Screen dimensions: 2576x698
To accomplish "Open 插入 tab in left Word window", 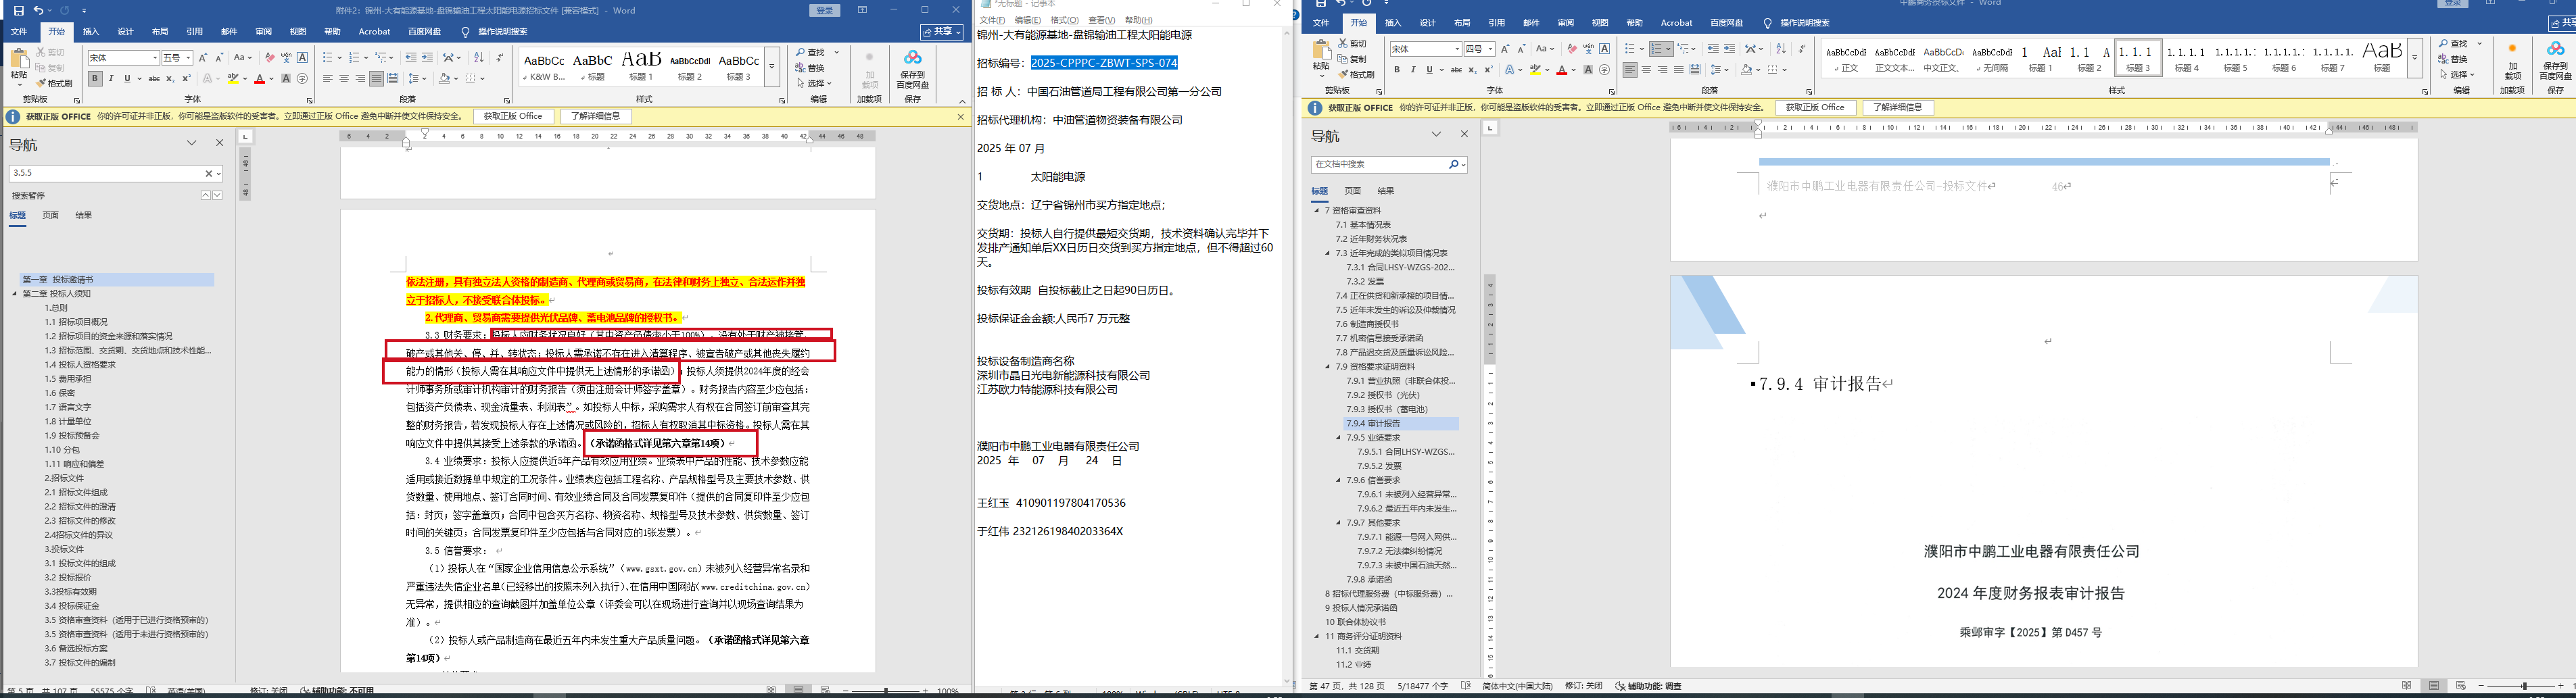I will [x=91, y=32].
